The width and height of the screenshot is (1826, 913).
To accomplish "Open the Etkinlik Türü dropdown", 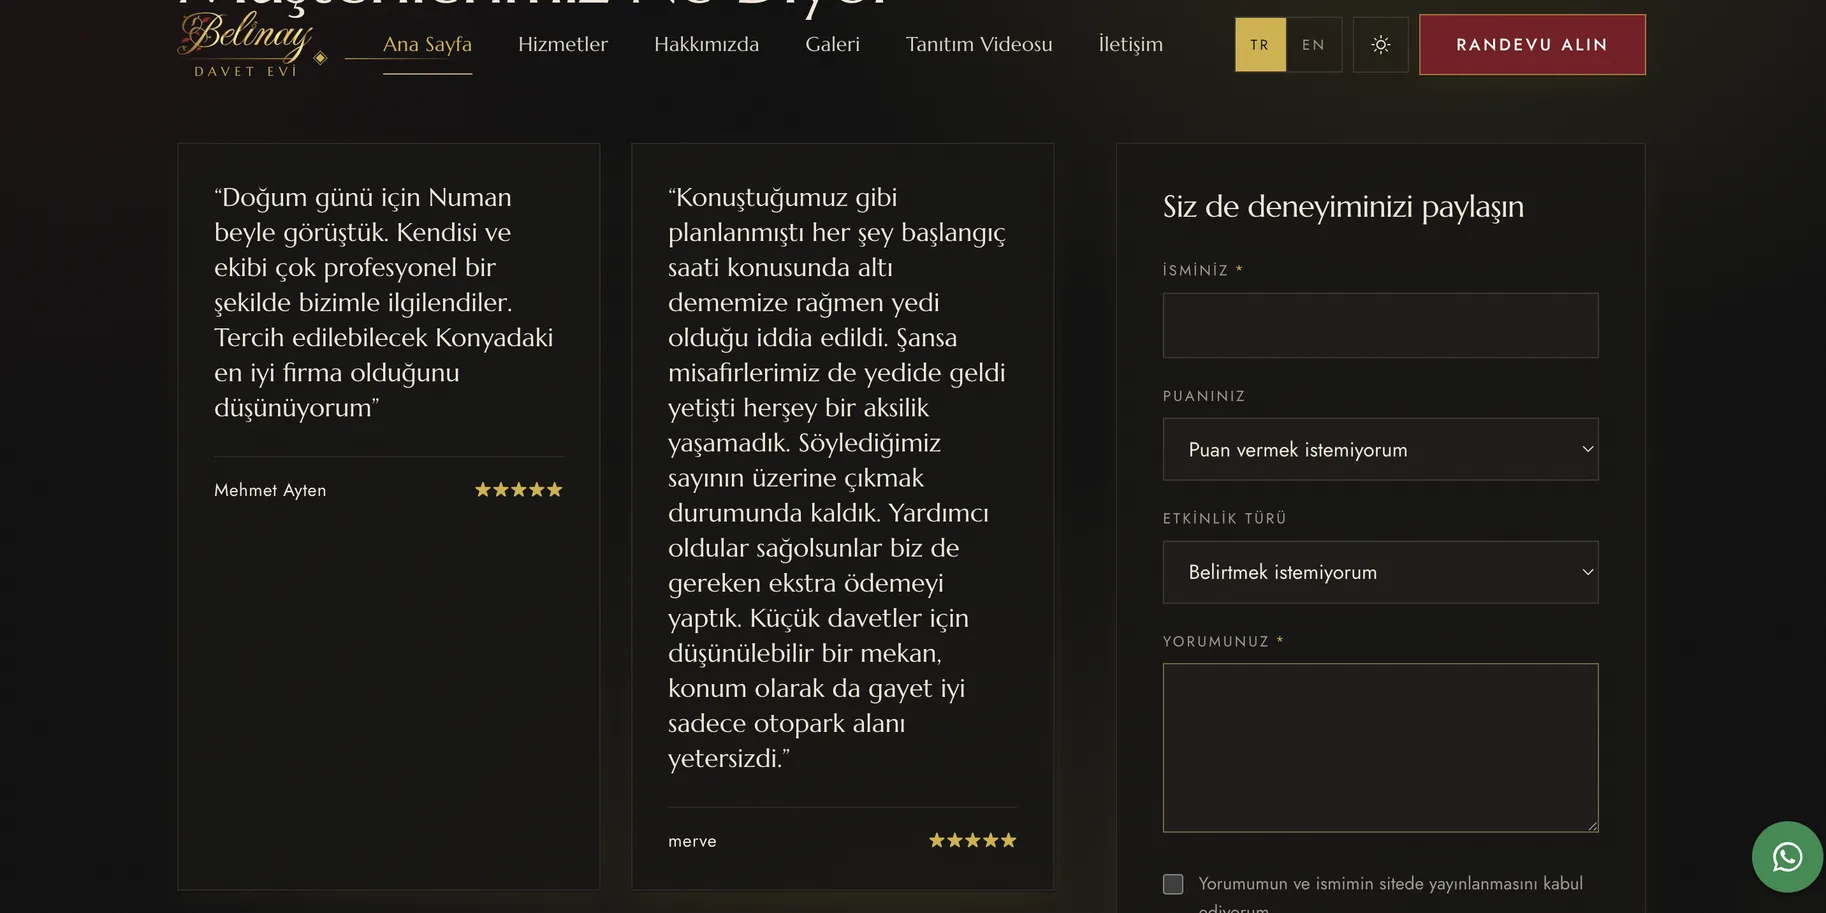I will 1380,572.
